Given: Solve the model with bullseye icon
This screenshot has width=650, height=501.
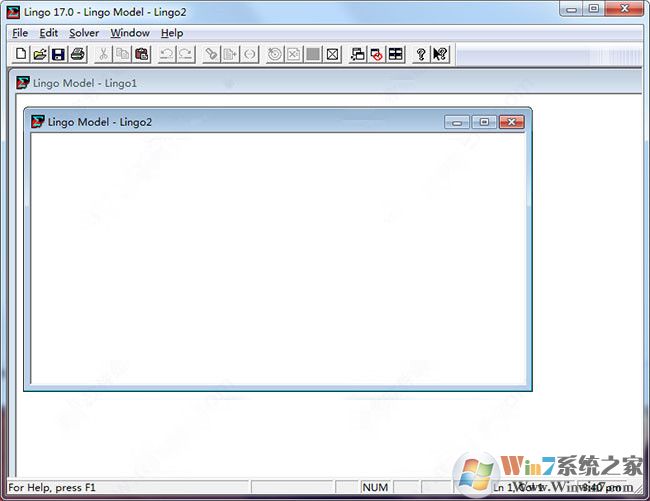Looking at the screenshot, I should click(274, 54).
